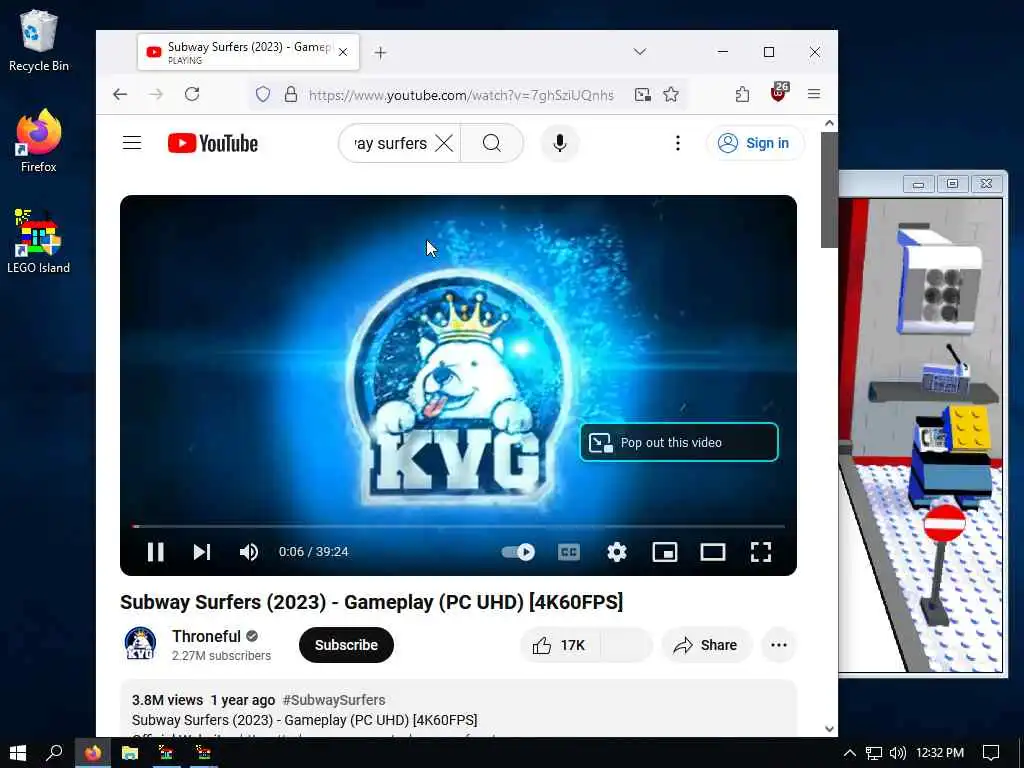This screenshot has height=768, width=1024.
Task: Go to YouTube home logo
Action: click(213, 143)
